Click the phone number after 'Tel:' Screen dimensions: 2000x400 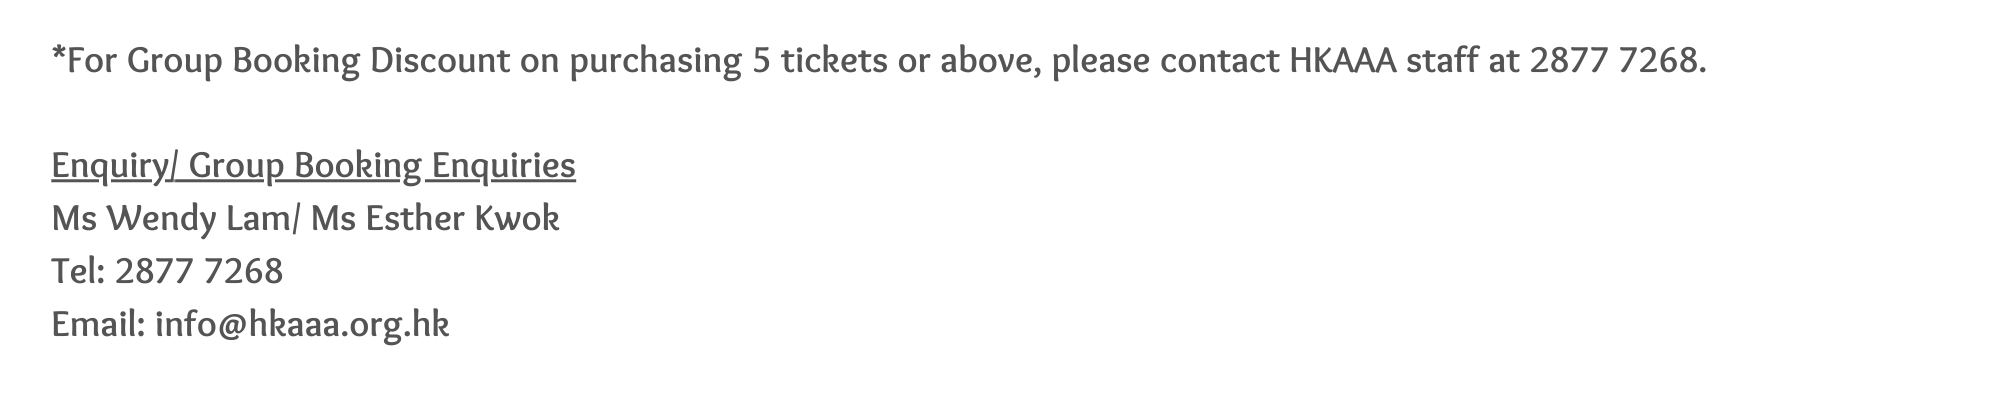[199, 271]
